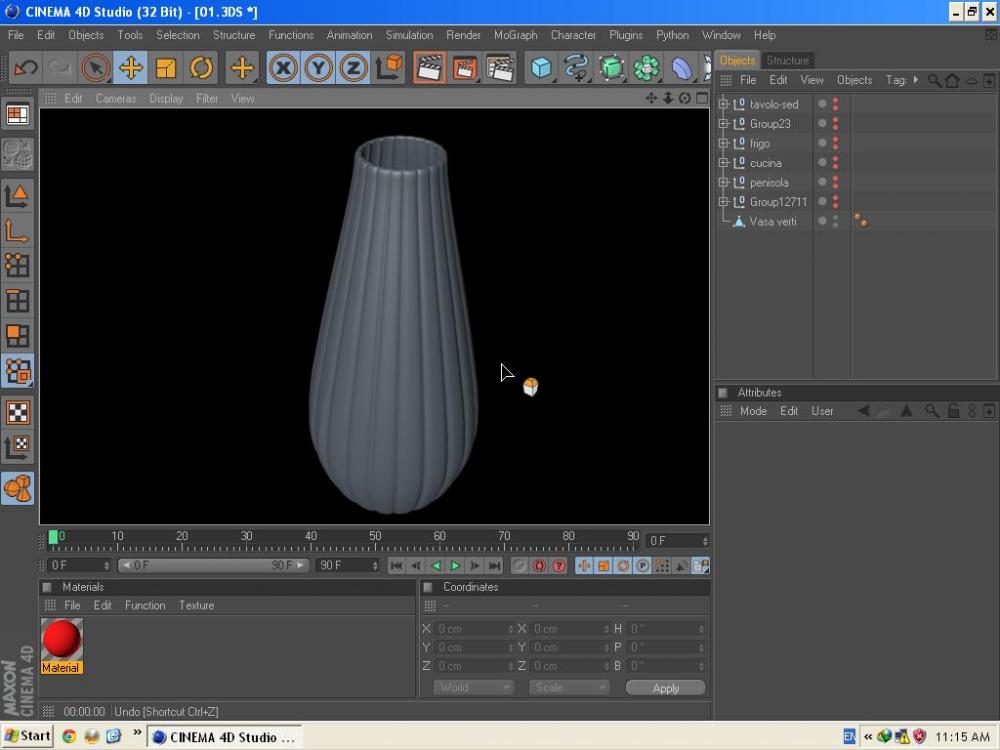Open the MoGraph menu
The image size is (1000, 750).
tap(515, 35)
